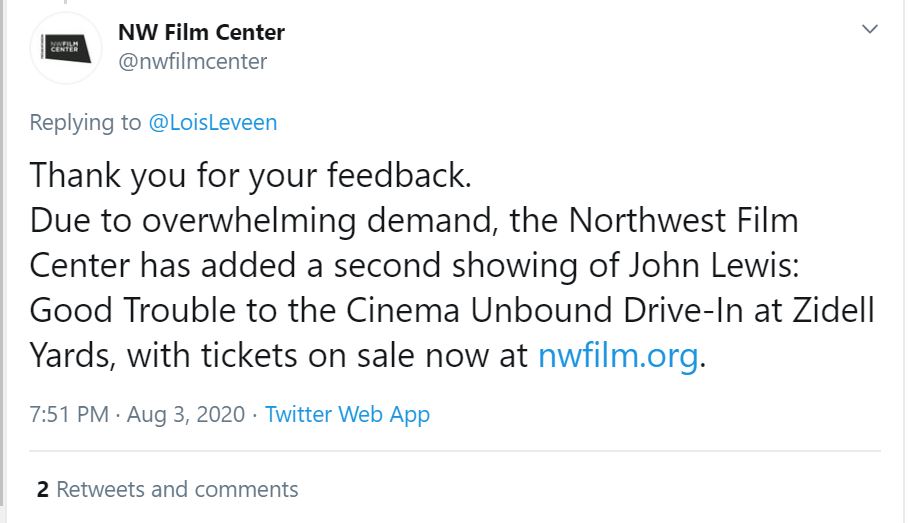
Task: Click the NW Film Center profile avatar
Action: pos(66,47)
